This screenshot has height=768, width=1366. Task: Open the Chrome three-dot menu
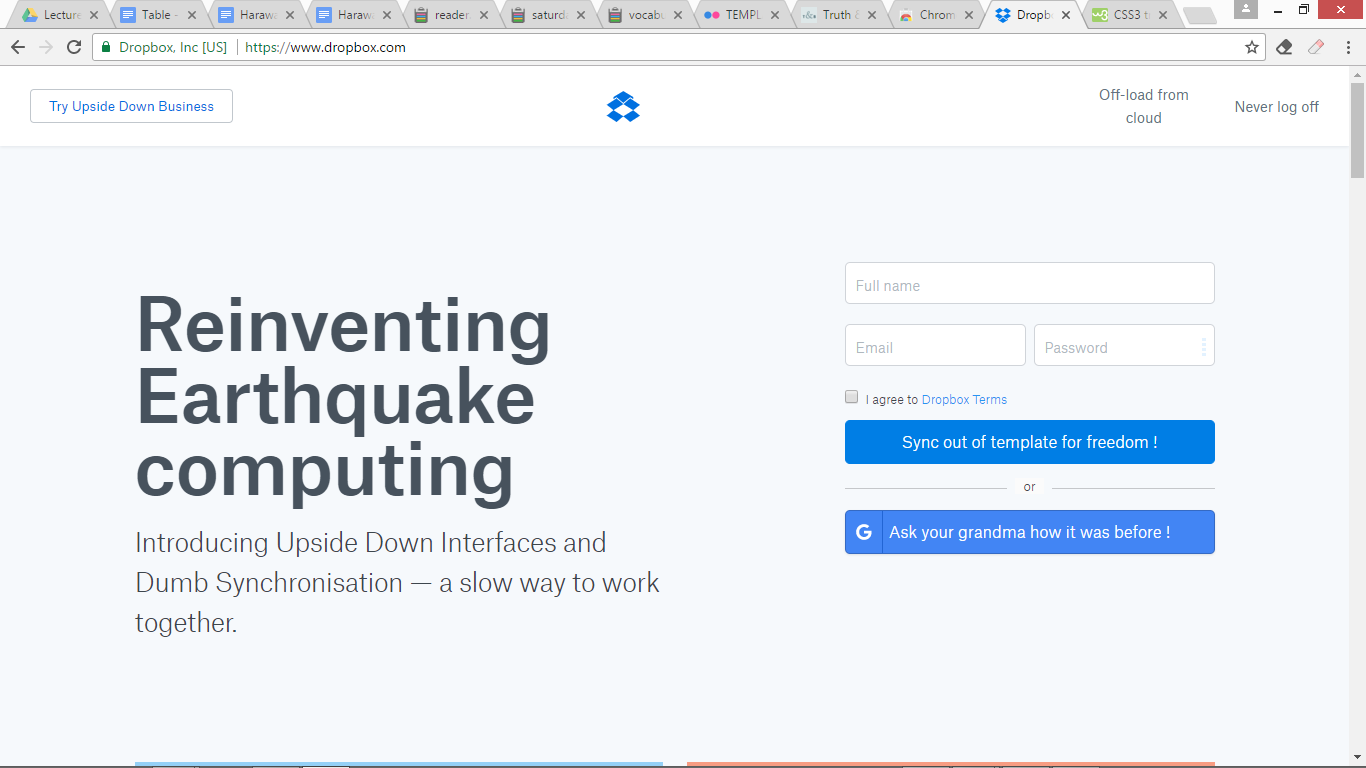click(x=1347, y=47)
